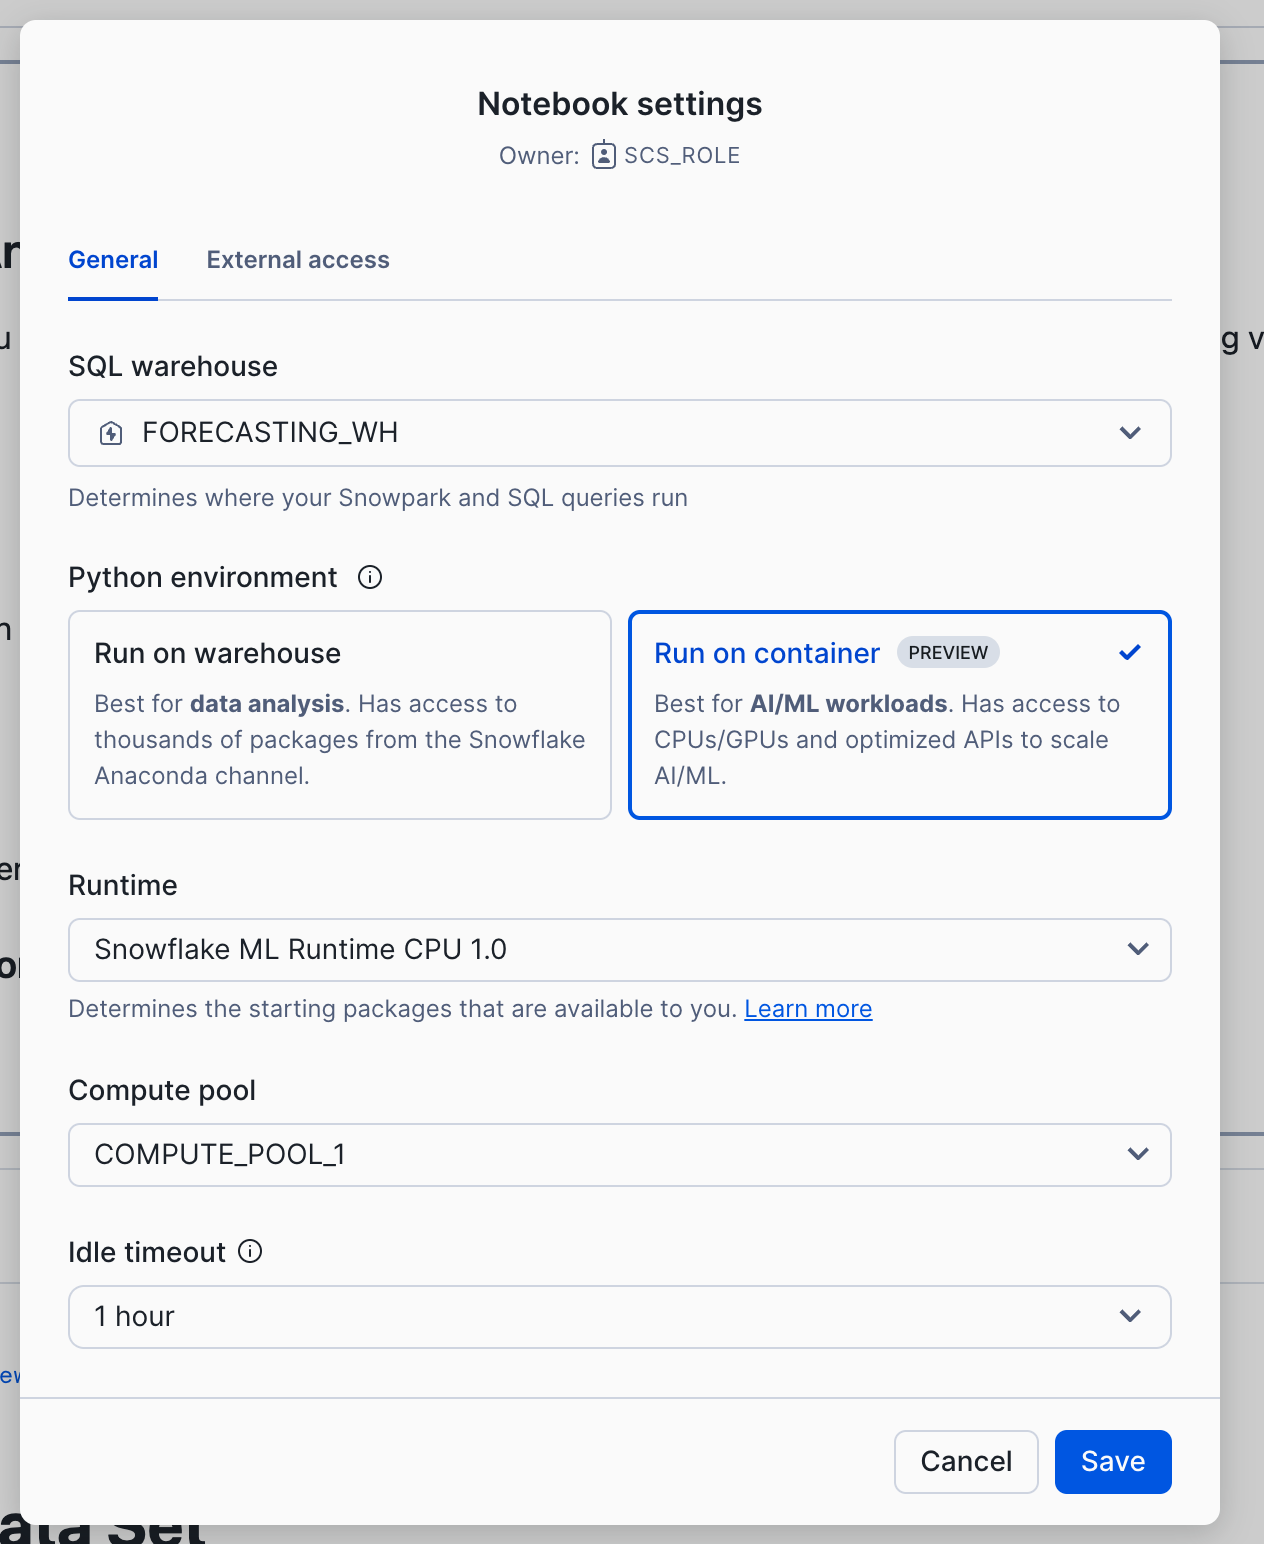Click the blue checkmark on Run on container
This screenshot has height=1544, width=1264.
click(x=1130, y=653)
